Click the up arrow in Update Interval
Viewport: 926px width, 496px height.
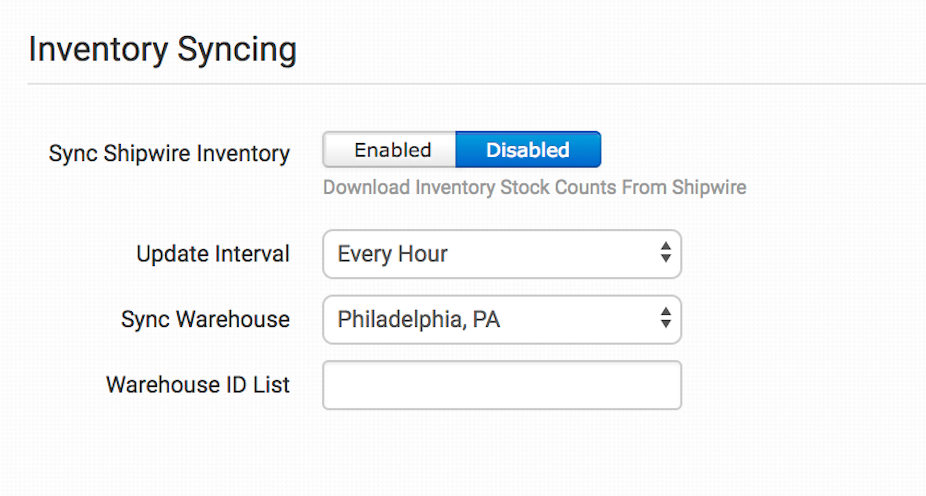tap(665, 247)
